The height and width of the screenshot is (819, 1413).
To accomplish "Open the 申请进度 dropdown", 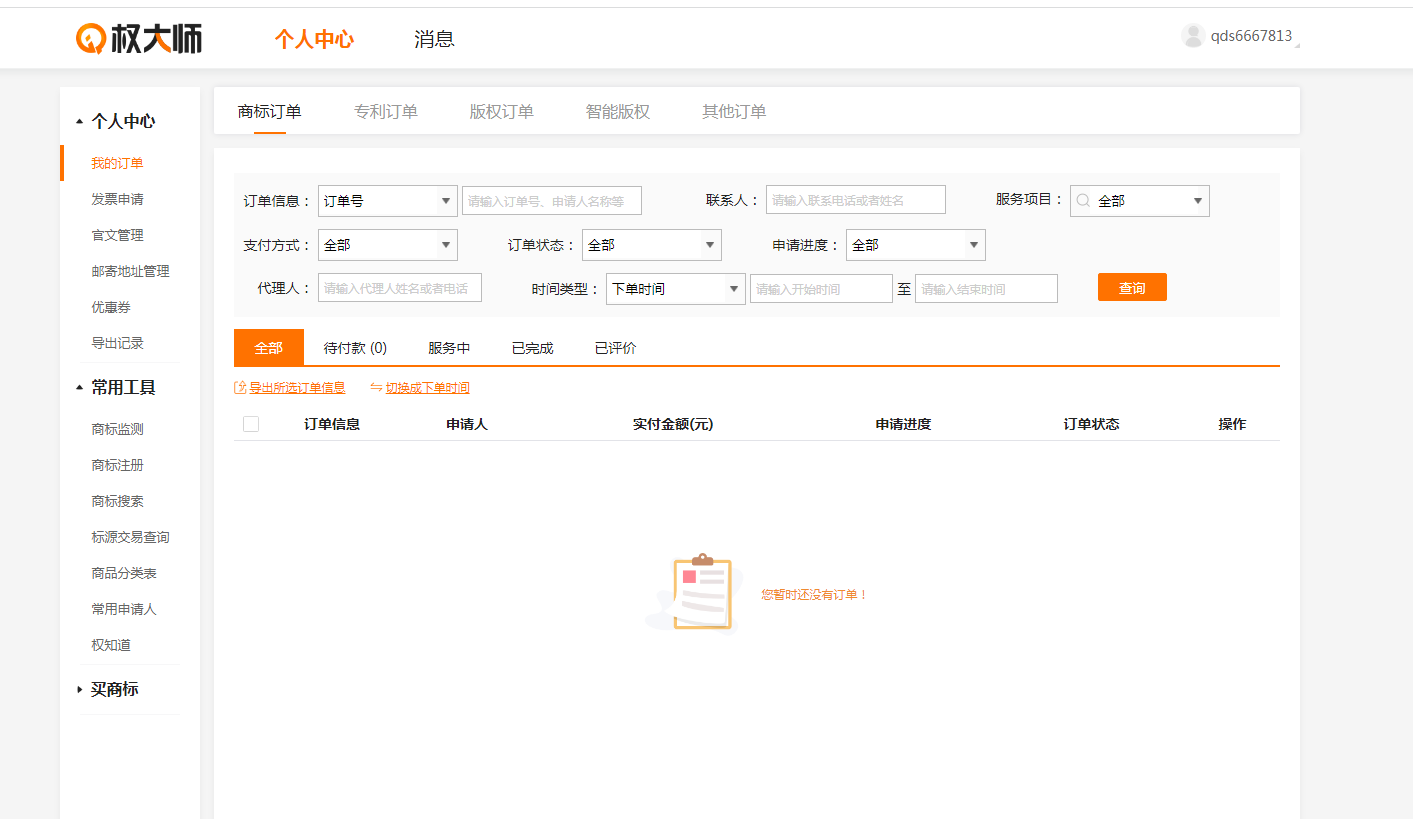I will [915, 245].
